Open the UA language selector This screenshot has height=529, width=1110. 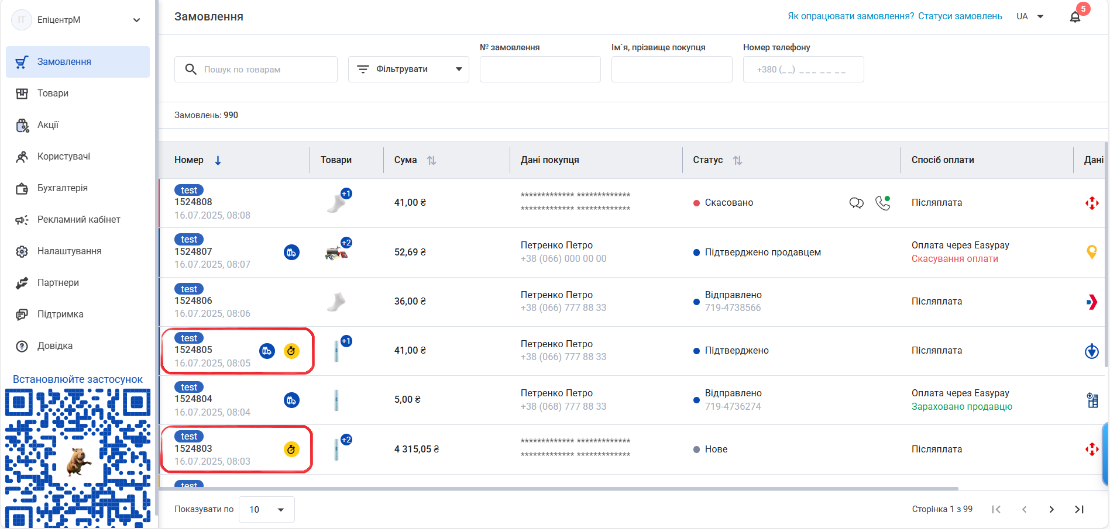(x=1031, y=16)
